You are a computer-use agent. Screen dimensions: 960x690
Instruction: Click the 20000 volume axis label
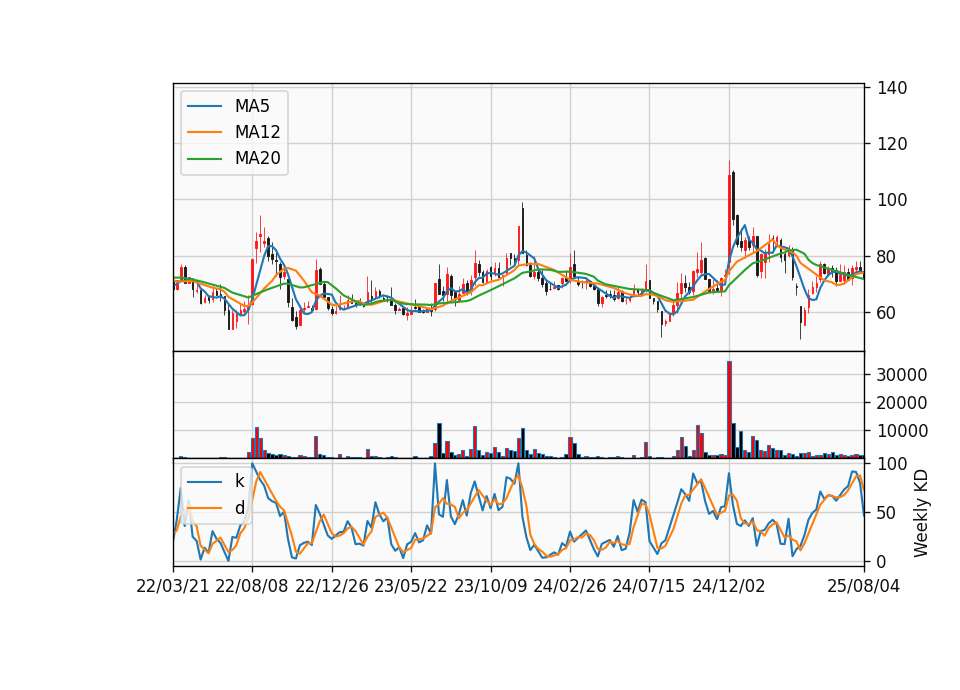[x=902, y=403]
